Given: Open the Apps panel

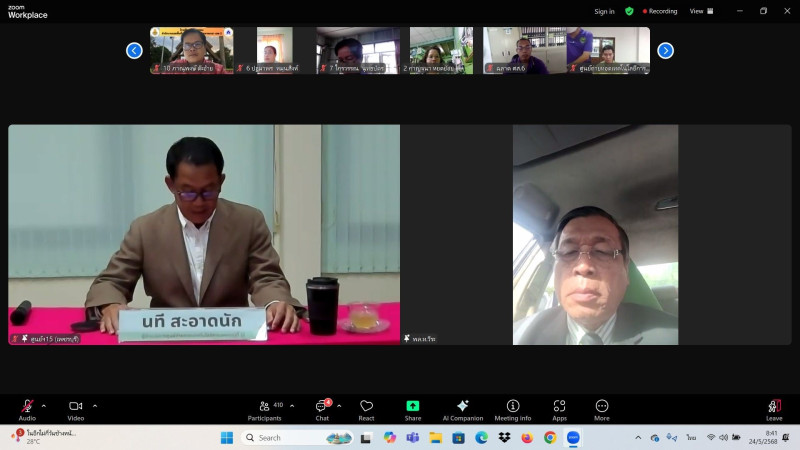Looking at the screenshot, I should click(560, 410).
